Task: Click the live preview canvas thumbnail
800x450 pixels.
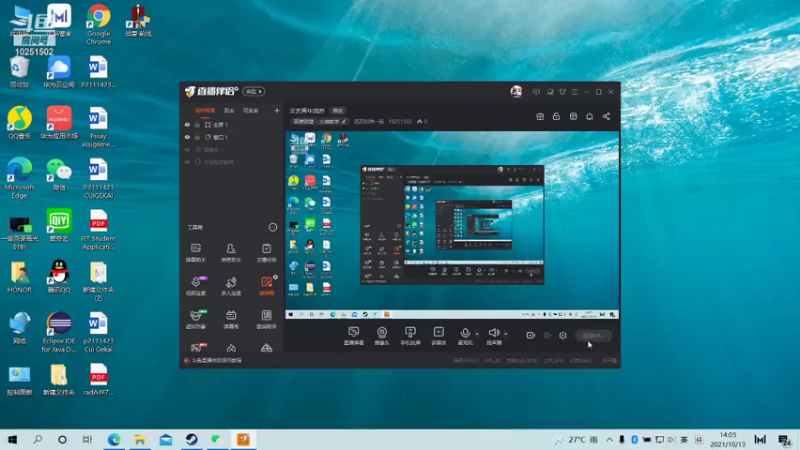Action: pyautogui.click(x=452, y=225)
